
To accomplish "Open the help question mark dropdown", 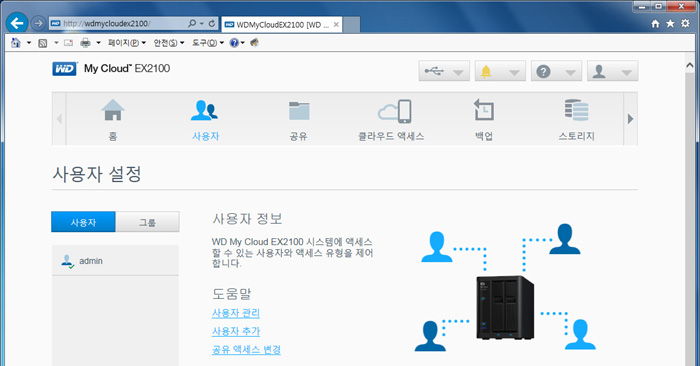I will coord(556,71).
